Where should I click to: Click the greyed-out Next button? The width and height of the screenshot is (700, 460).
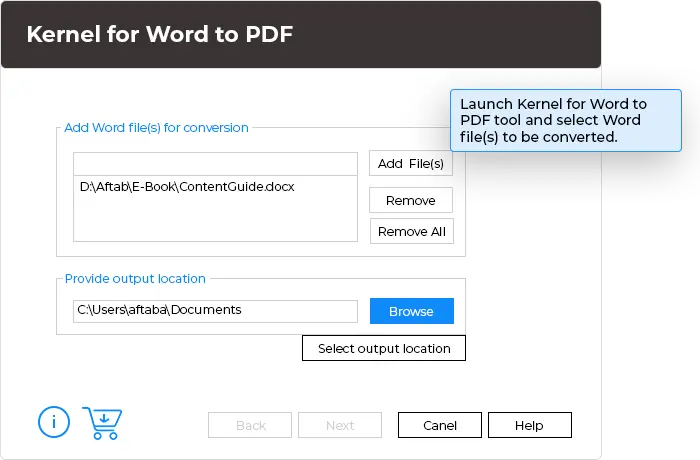coord(340,425)
